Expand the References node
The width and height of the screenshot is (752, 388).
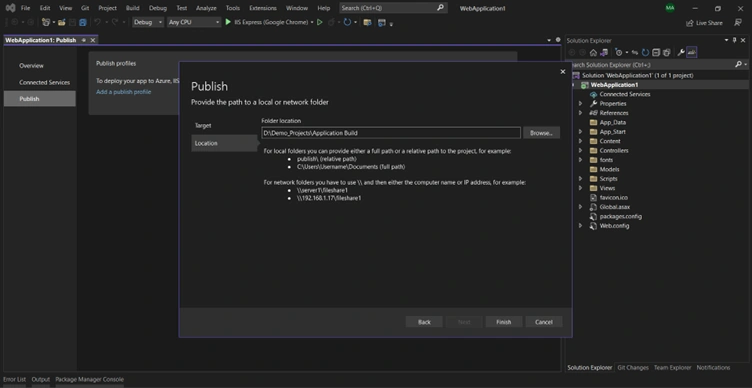click(x=580, y=113)
